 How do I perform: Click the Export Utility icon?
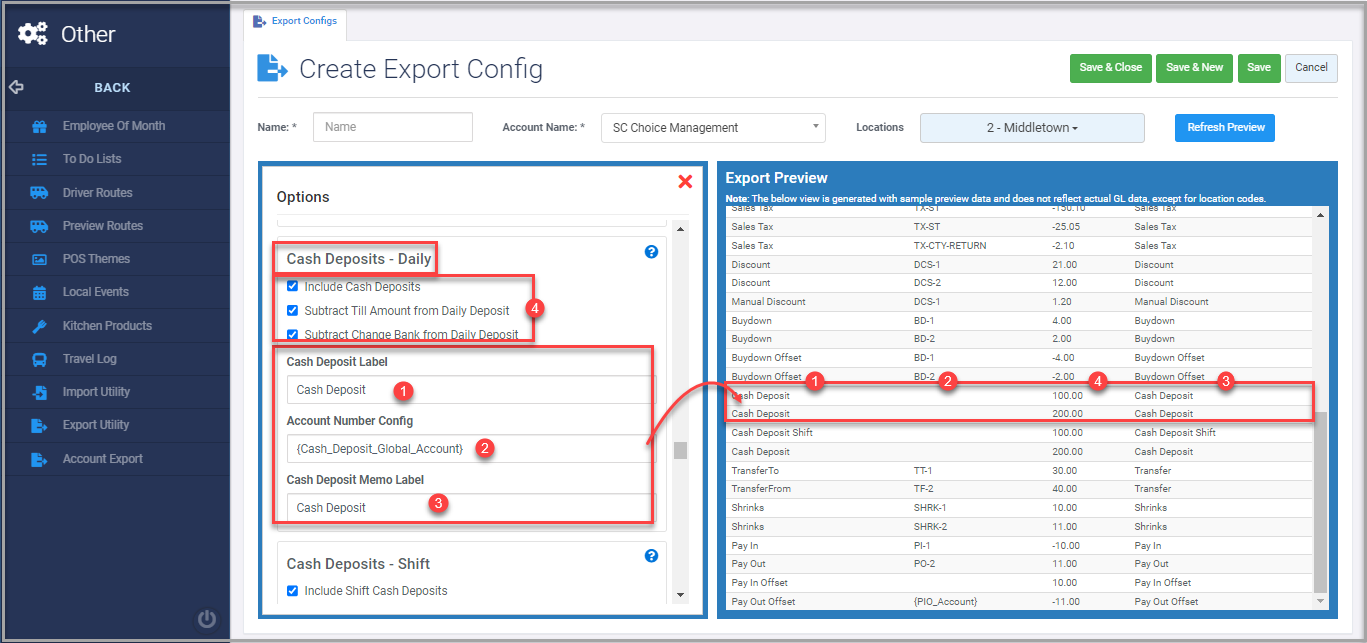tap(39, 425)
